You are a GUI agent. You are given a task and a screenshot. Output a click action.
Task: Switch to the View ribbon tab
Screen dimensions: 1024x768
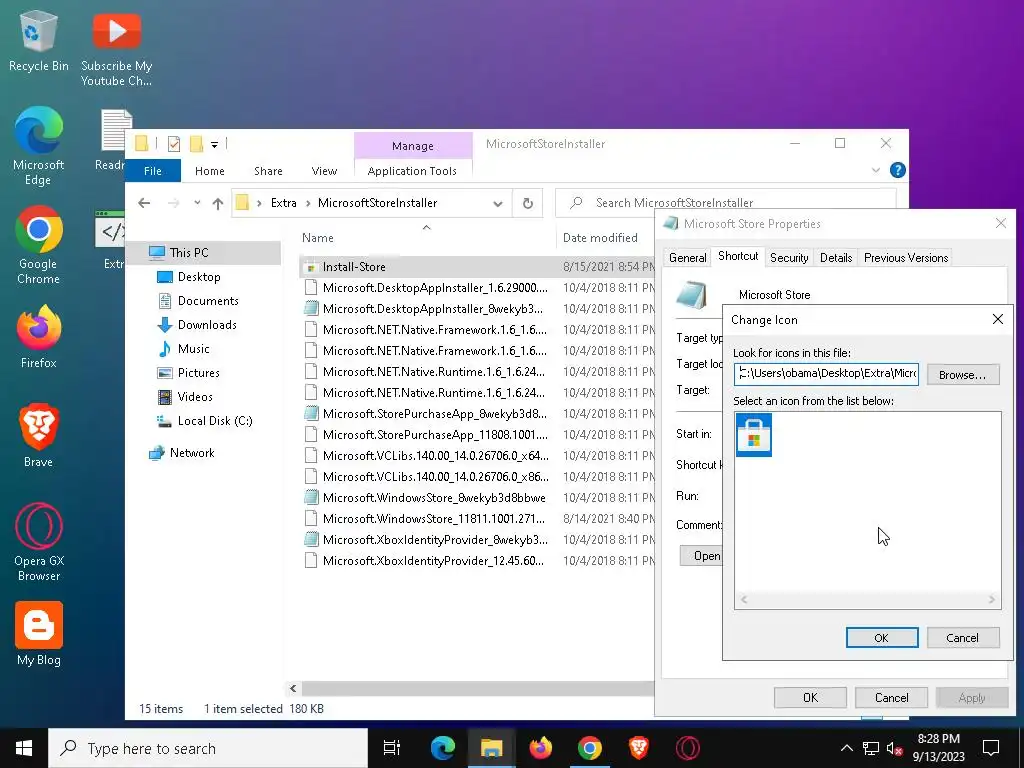click(324, 170)
